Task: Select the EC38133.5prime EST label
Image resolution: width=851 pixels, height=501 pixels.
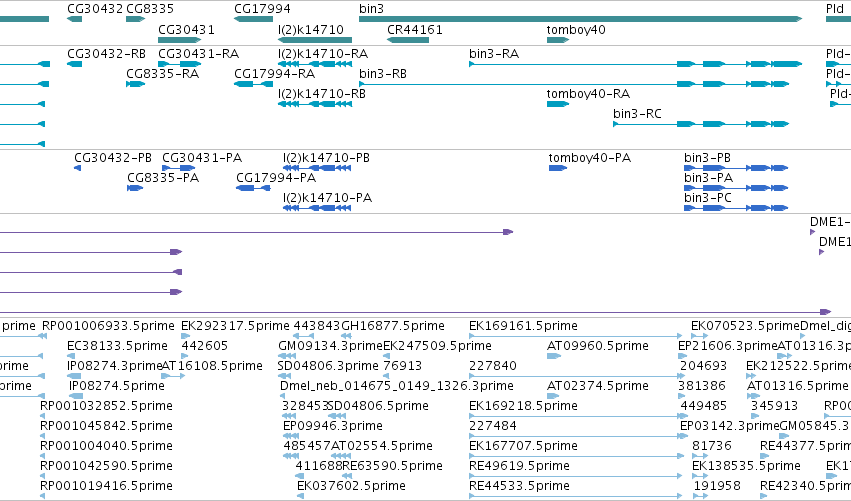Action: tap(117, 346)
